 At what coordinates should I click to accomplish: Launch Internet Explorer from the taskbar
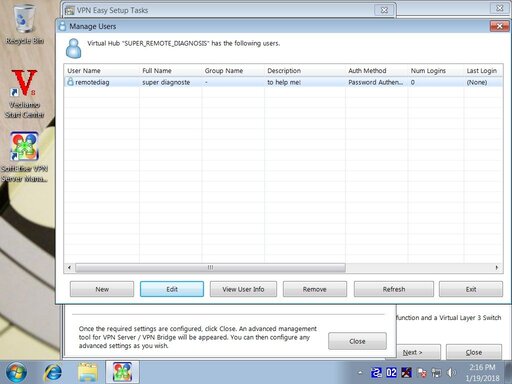[53, 372]
